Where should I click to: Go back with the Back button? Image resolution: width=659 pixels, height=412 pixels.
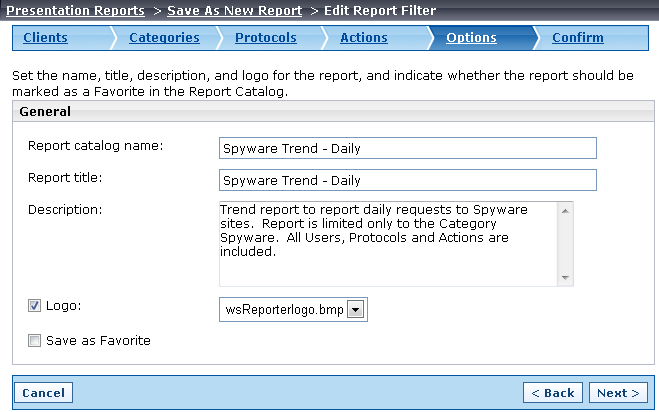coord(553,393)
